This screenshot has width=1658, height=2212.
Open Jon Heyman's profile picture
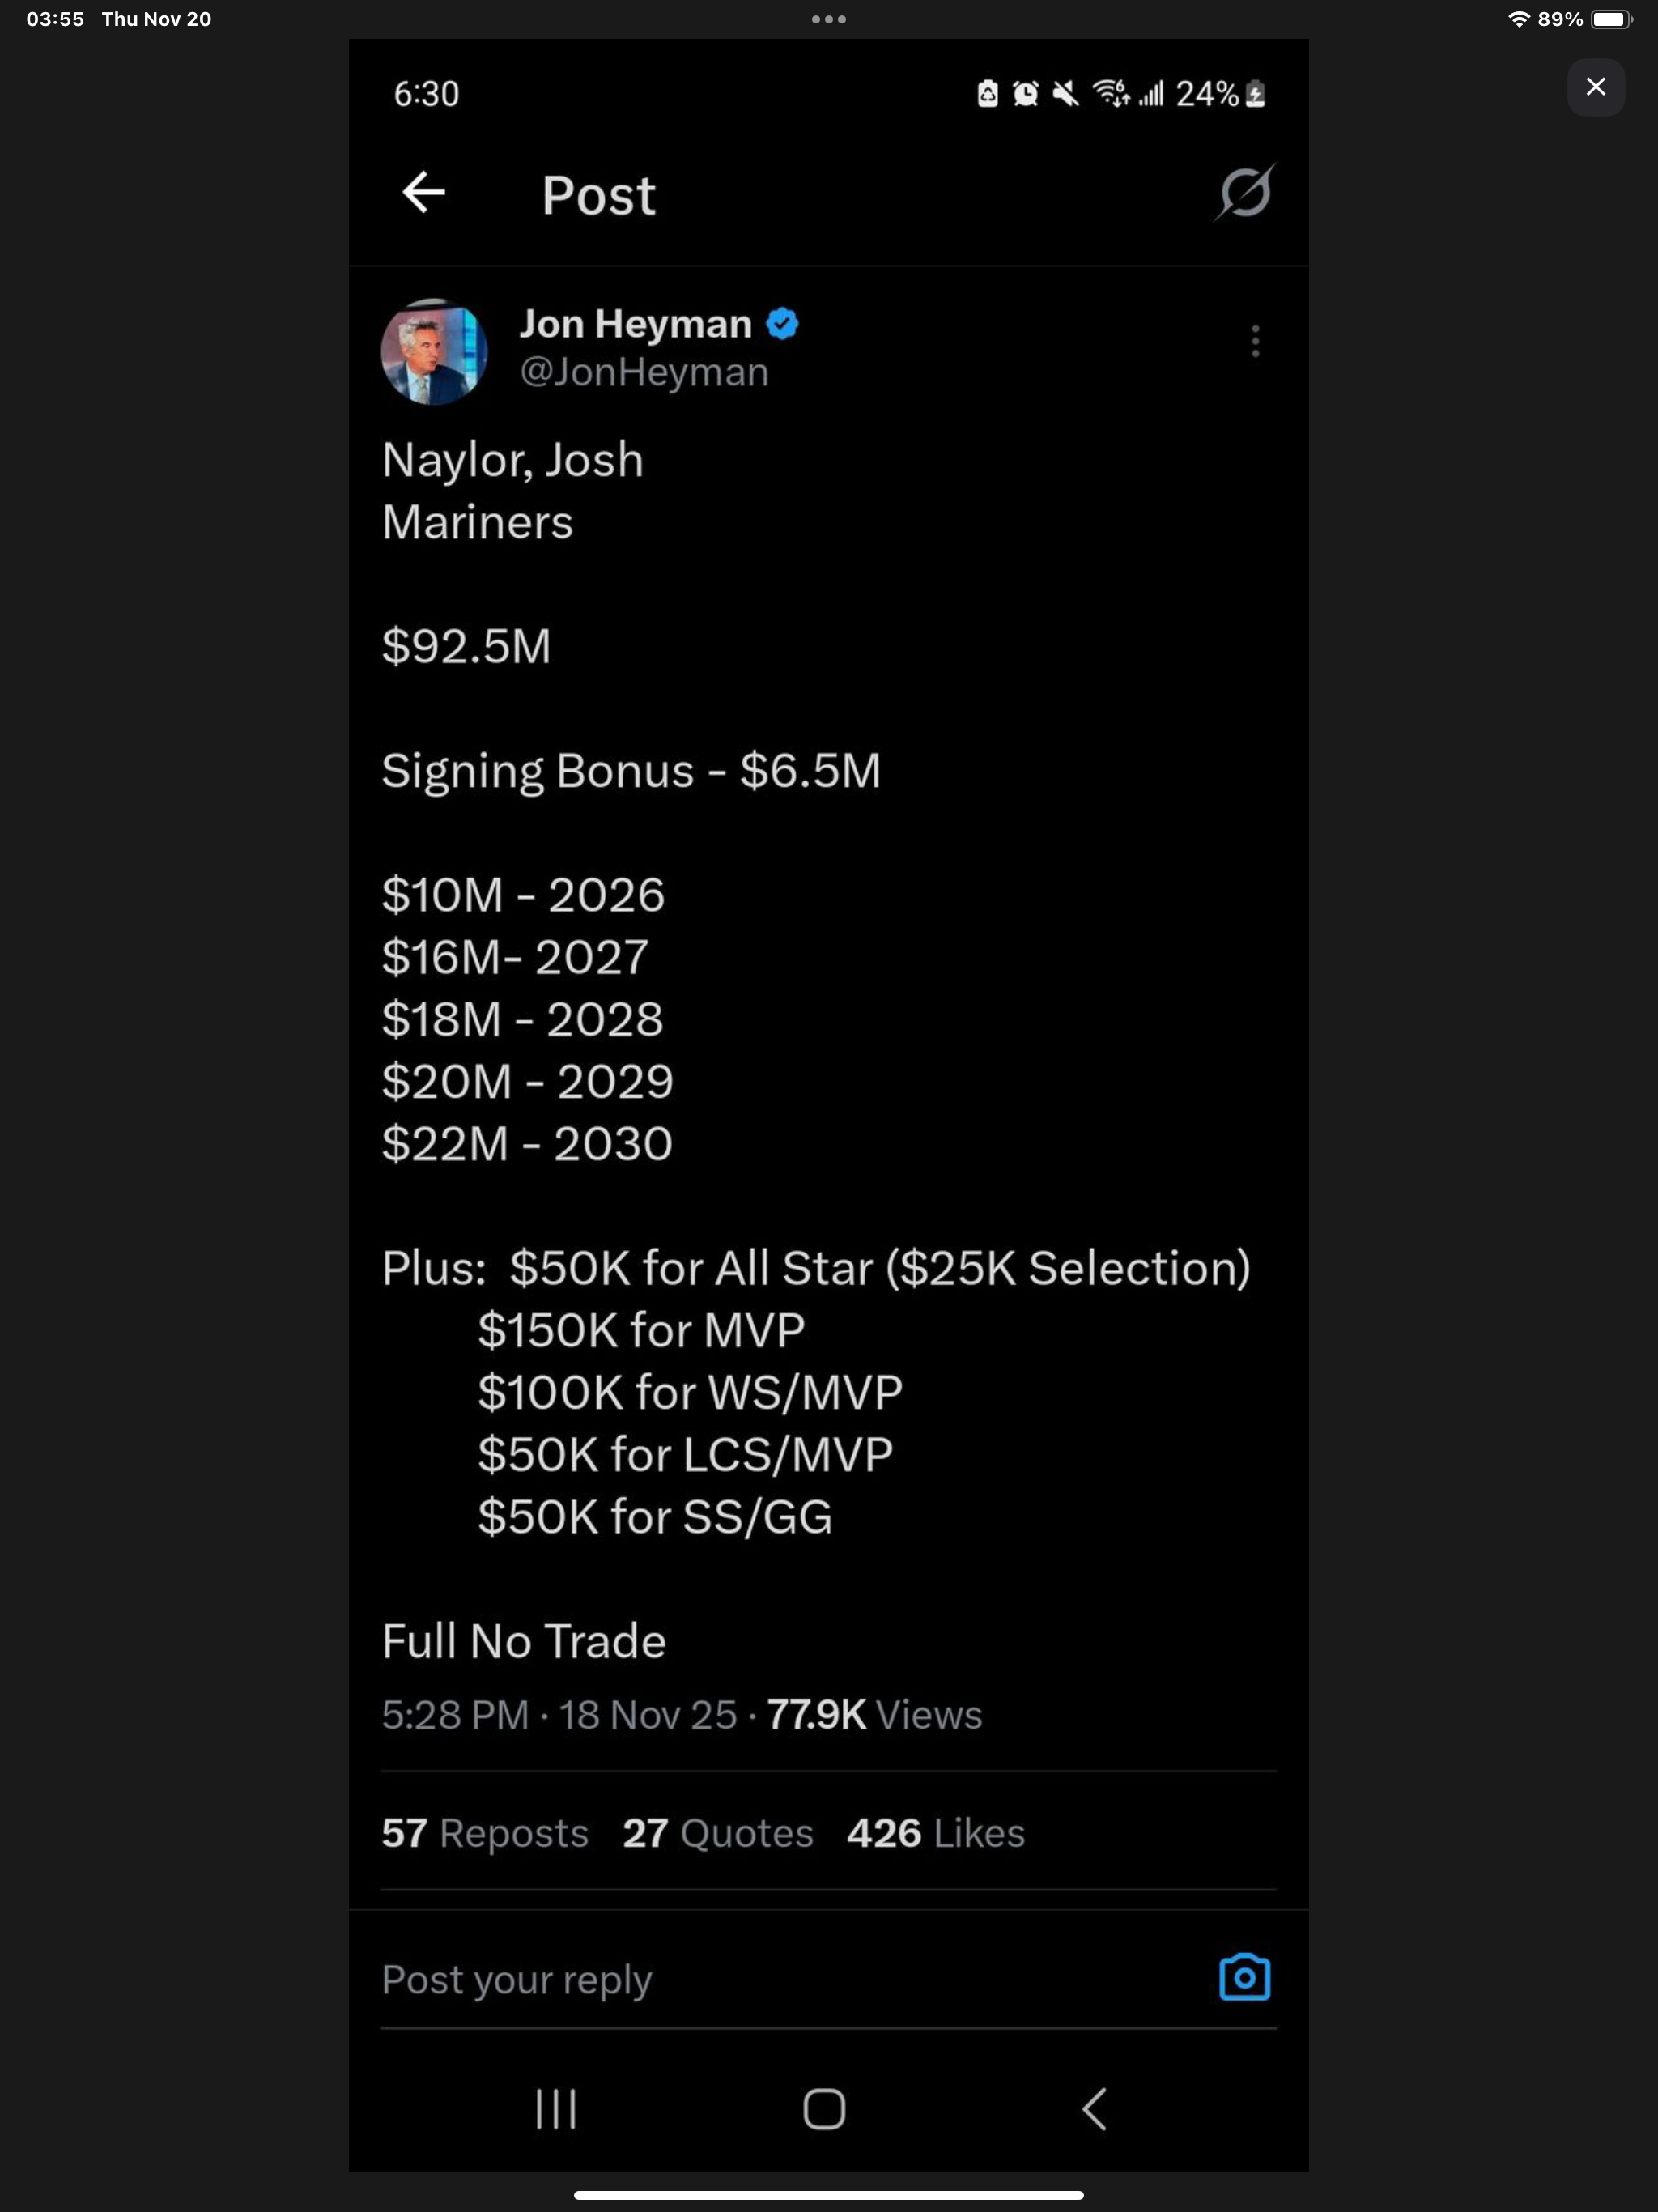click(434, 352)
